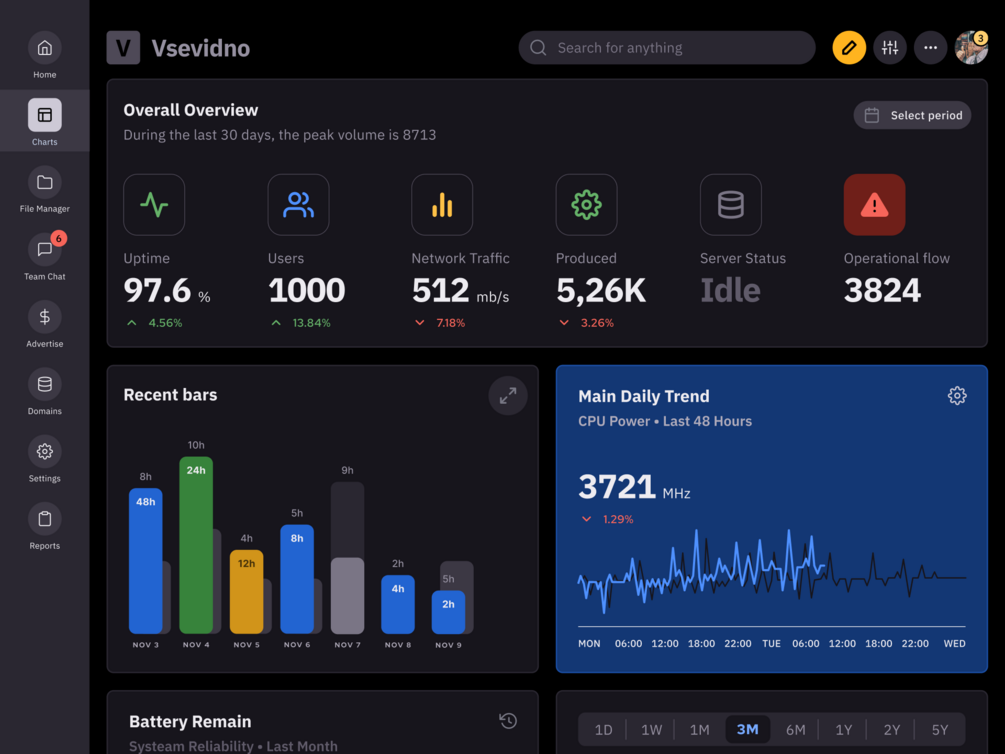Switch time range to 6M
Image resolution: width=1005 pixels, height=754 pixels.
[x=795, y=730]
